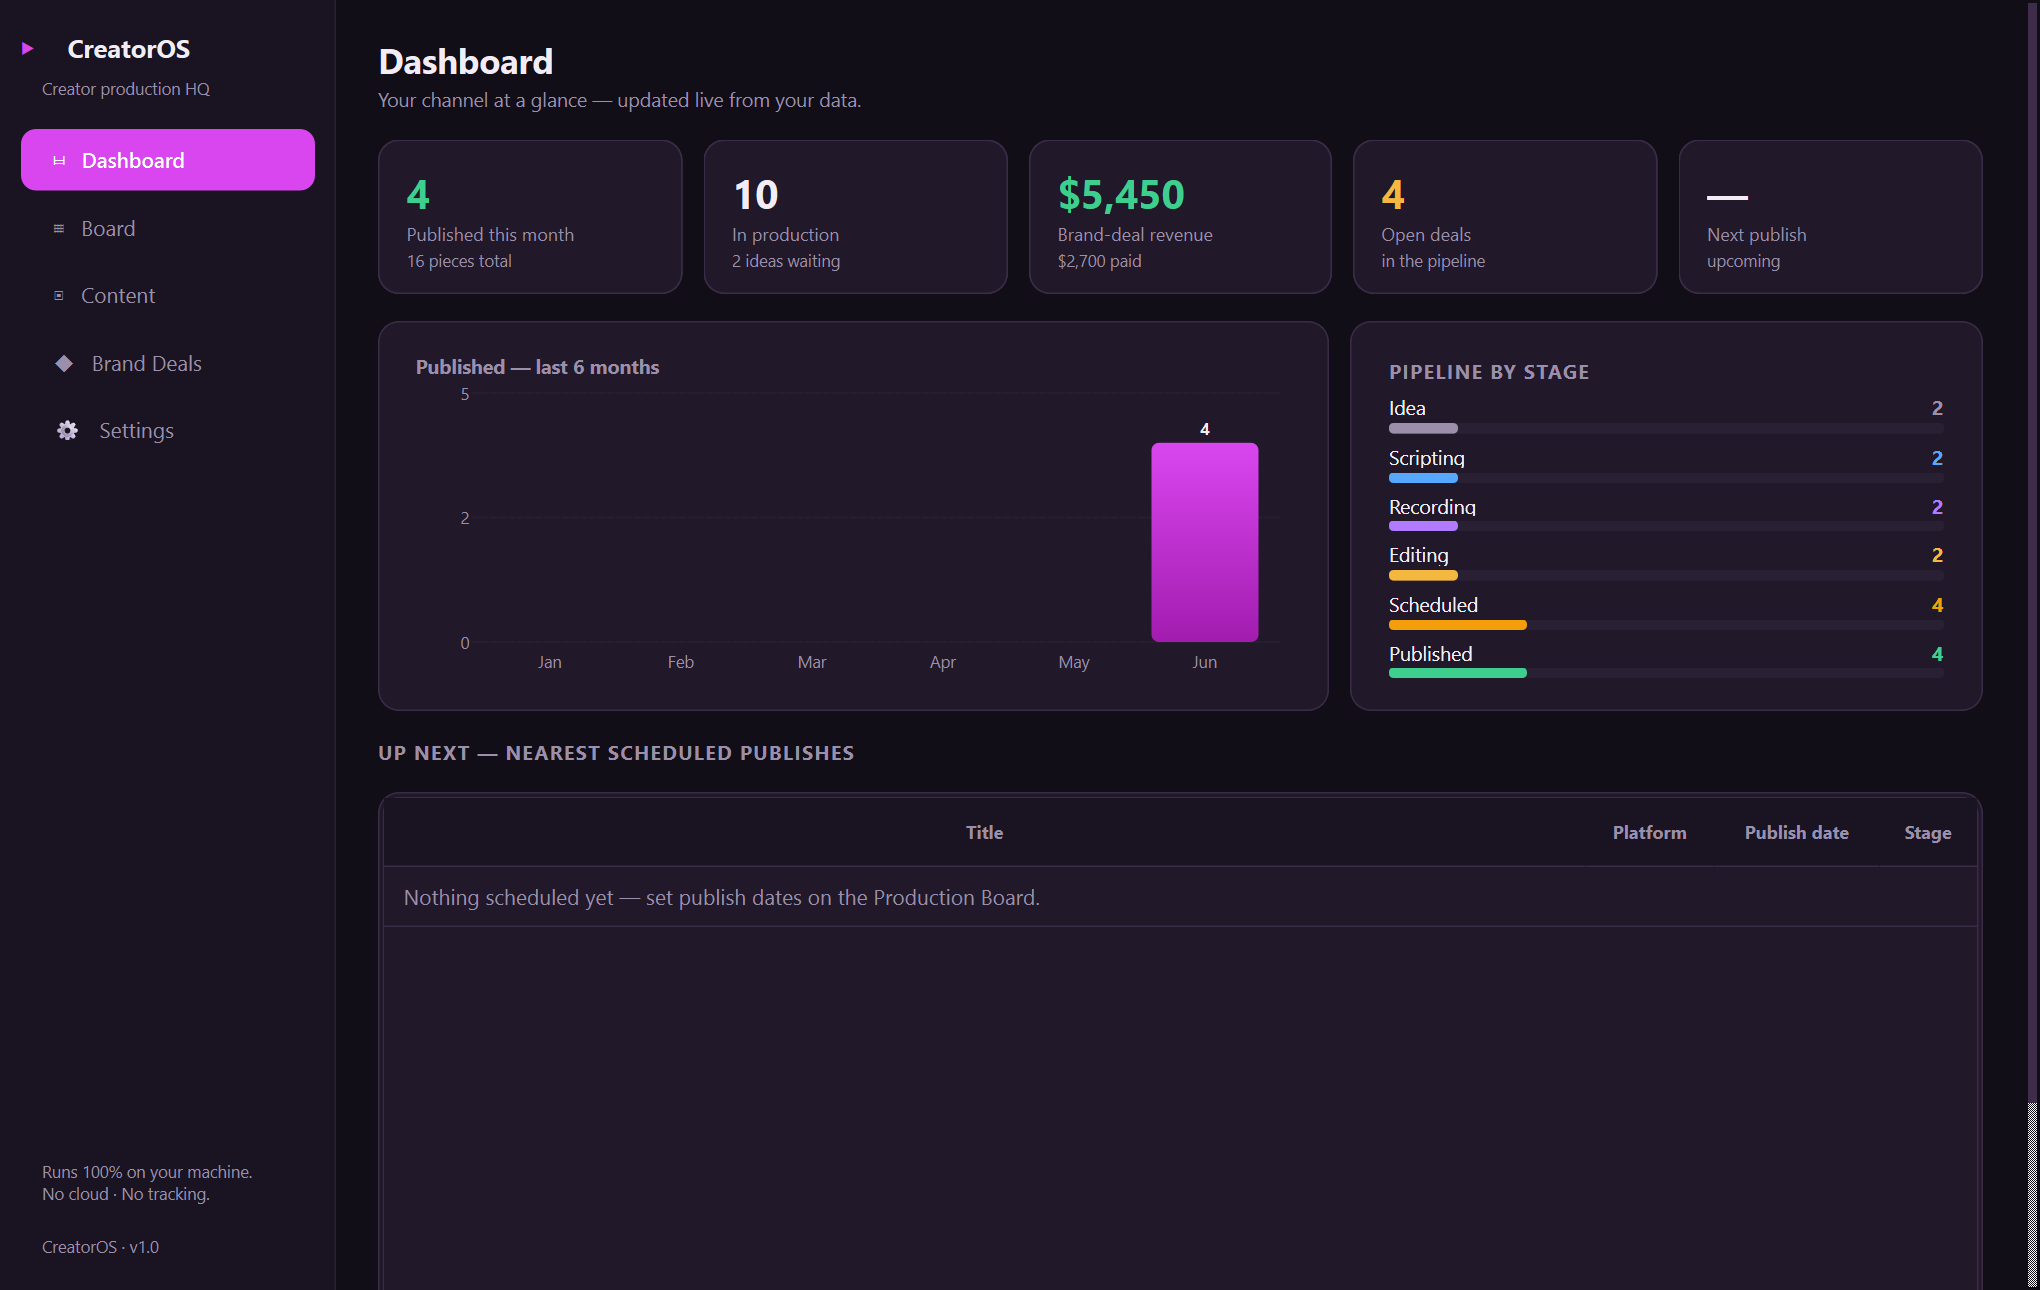Click the 'Apr' axis label on the chart
The height and width of the screenshot is (1290, 2040).
tap(943, 662)
